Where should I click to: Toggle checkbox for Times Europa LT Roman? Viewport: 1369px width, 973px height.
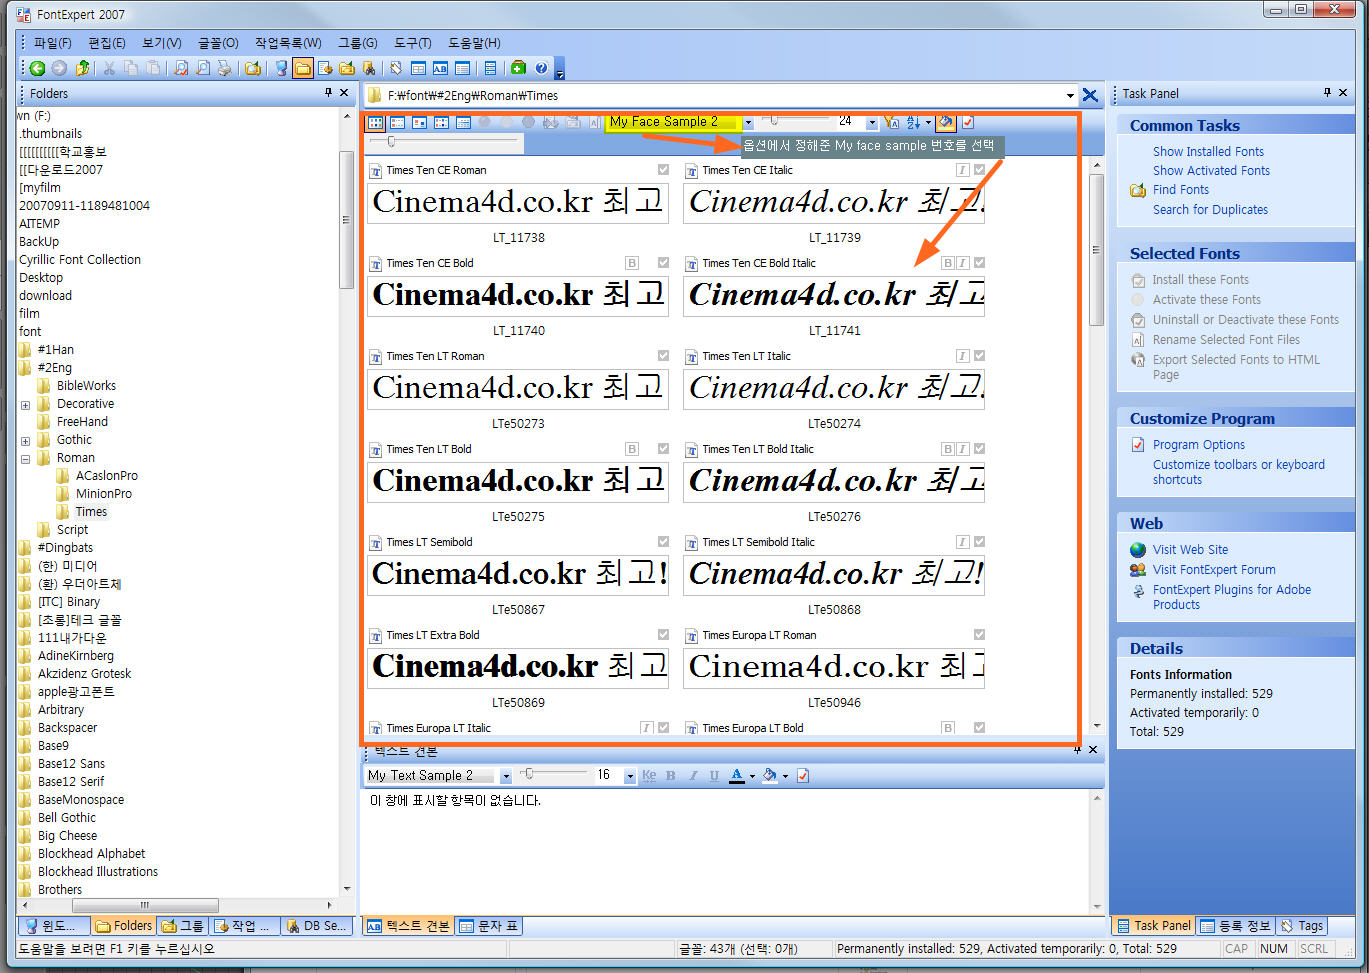click(979, 635)
